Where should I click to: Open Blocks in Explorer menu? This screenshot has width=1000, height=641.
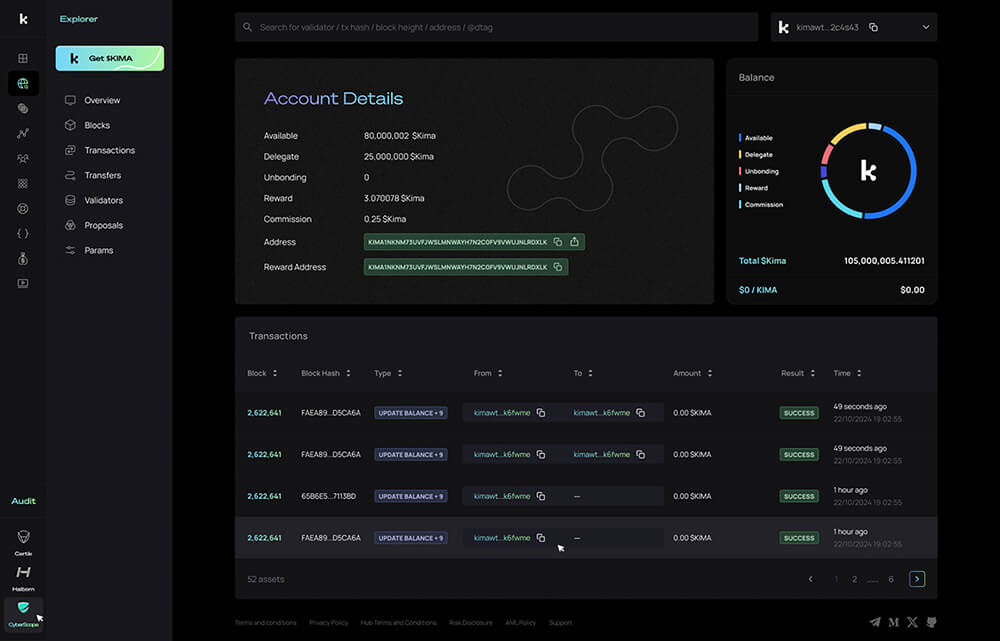point(88,126)
